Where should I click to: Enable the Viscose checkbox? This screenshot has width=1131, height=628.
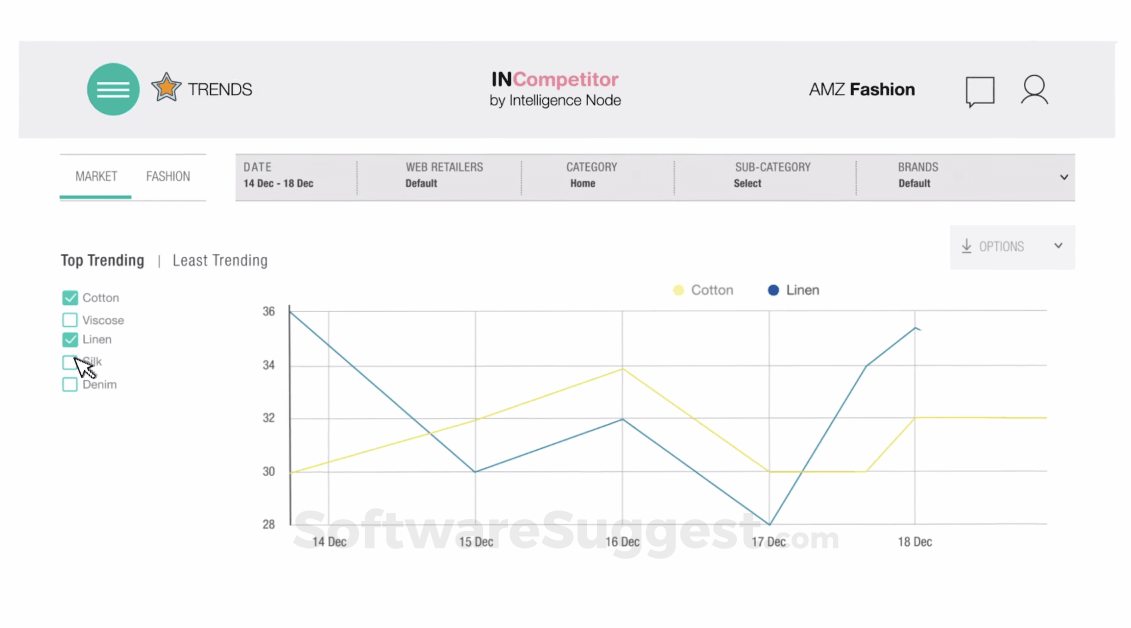click(x=69, y=319)
